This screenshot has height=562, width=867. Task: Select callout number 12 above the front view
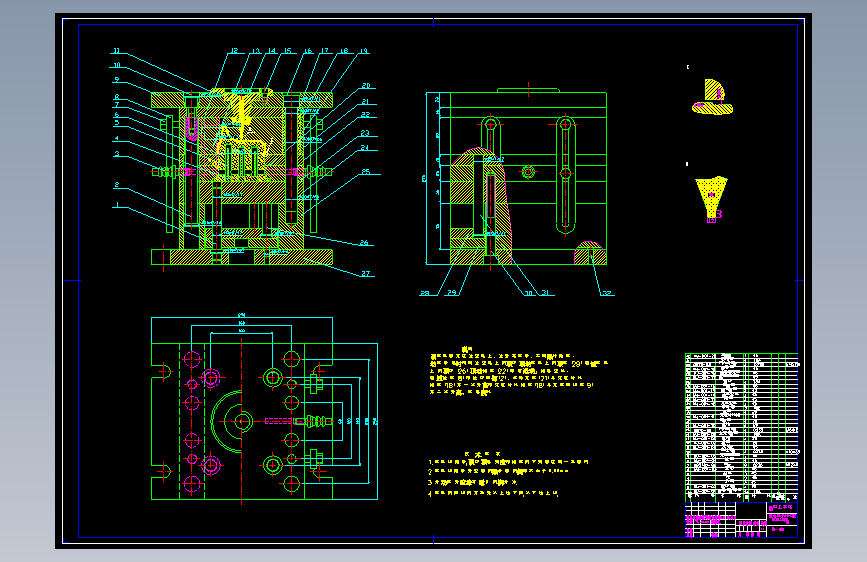(x=234, y=51)
